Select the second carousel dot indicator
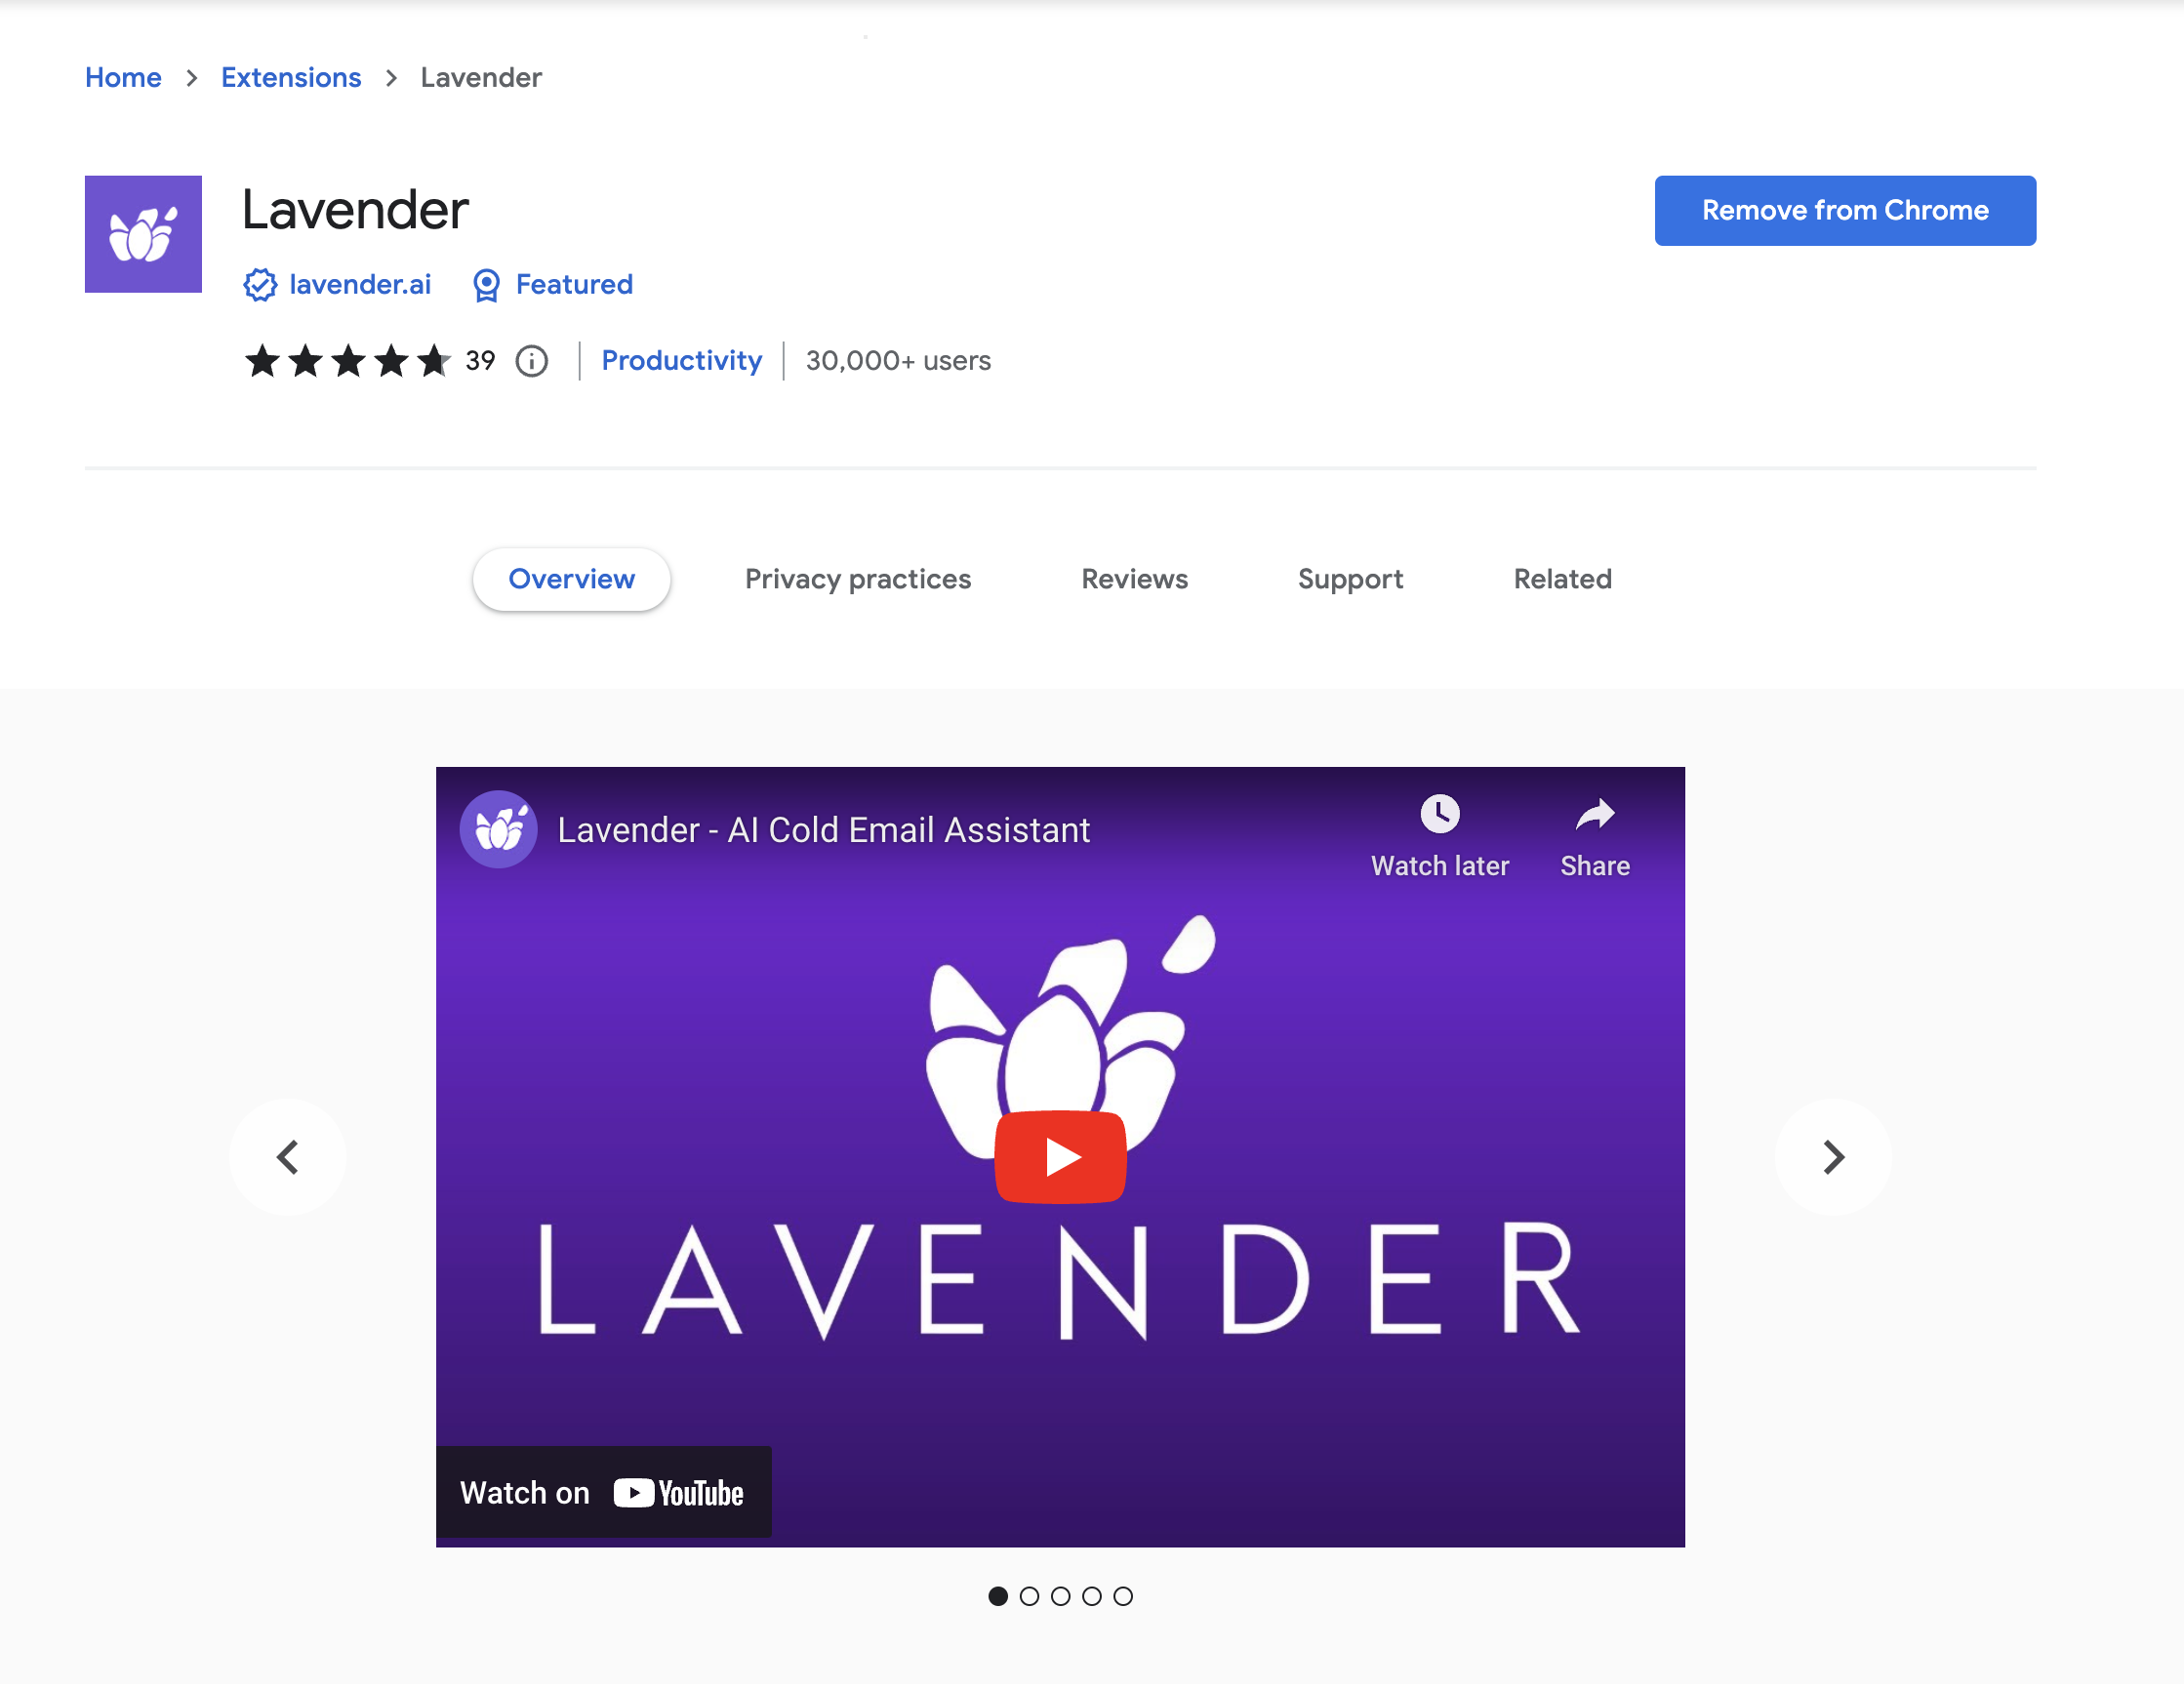 tap(1029, 1596)
